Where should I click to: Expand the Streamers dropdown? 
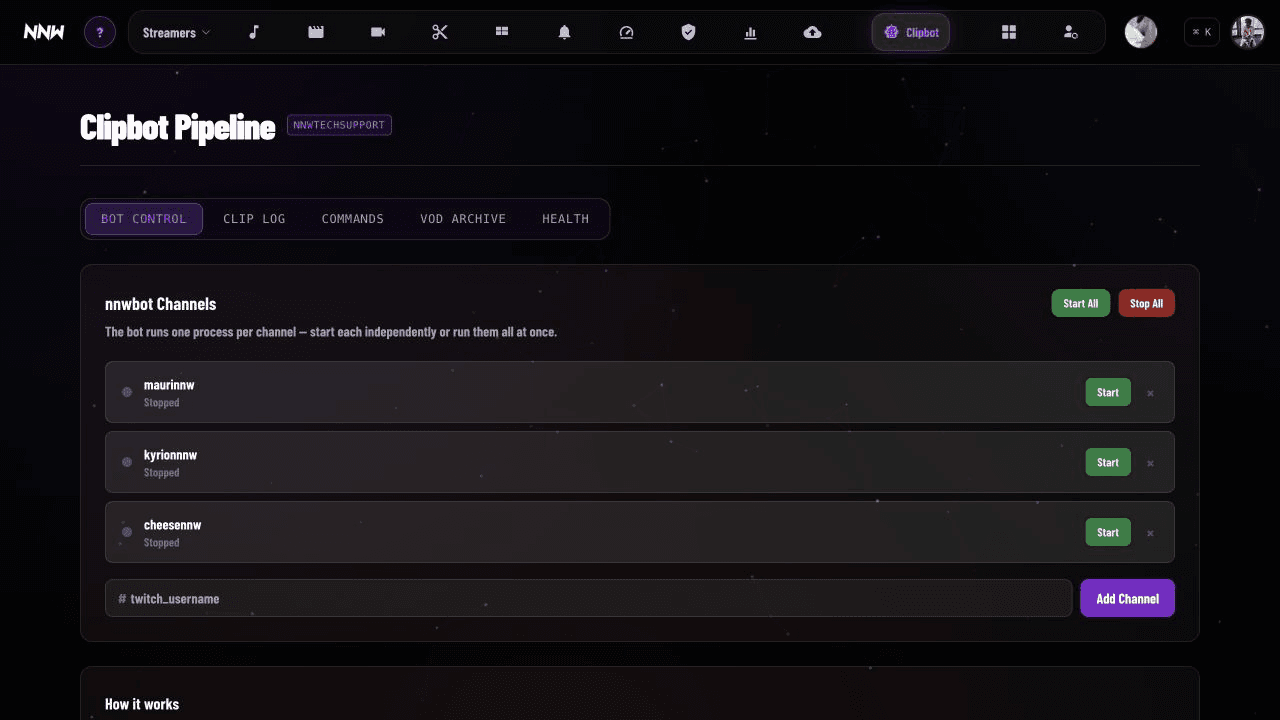tap(176, 32)
